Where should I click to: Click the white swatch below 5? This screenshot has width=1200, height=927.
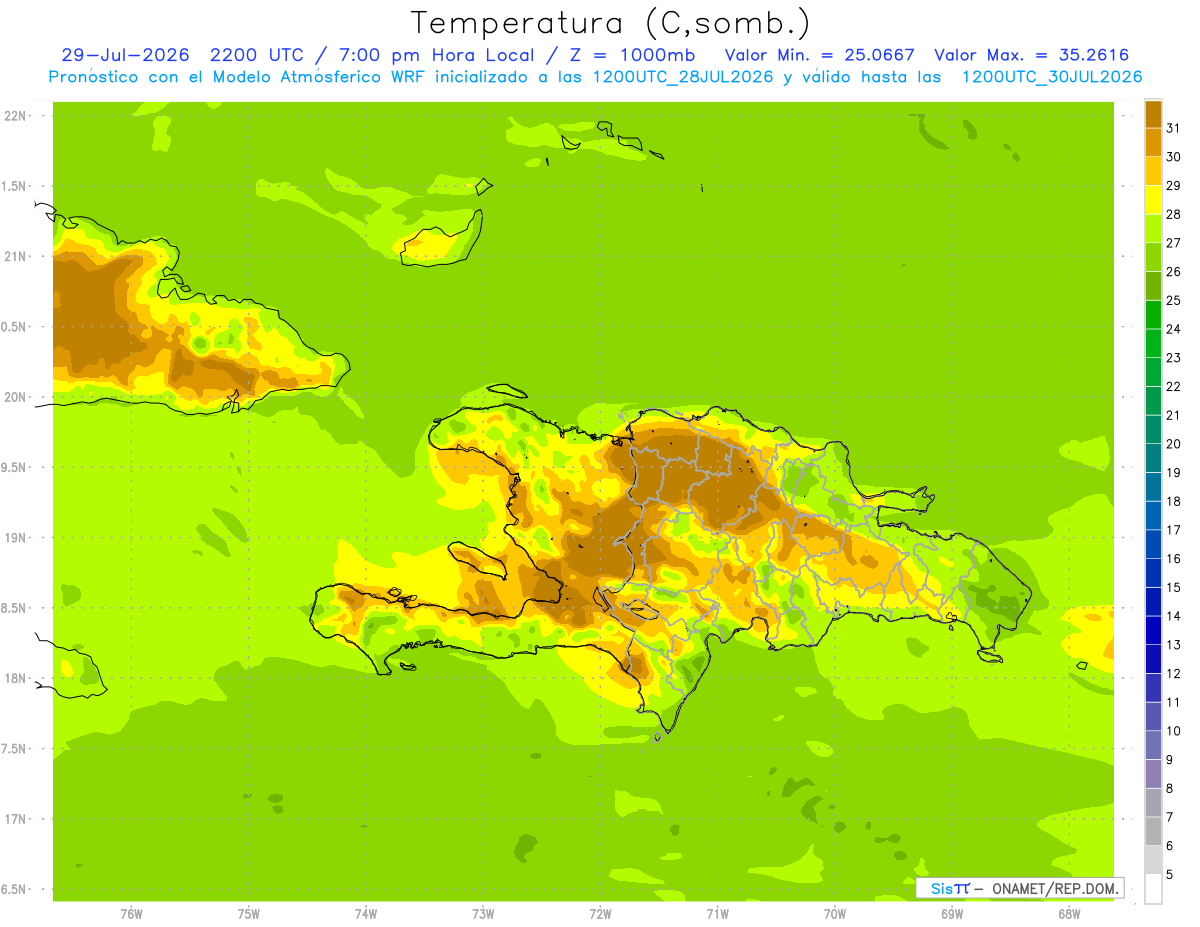pos(1153,889)
